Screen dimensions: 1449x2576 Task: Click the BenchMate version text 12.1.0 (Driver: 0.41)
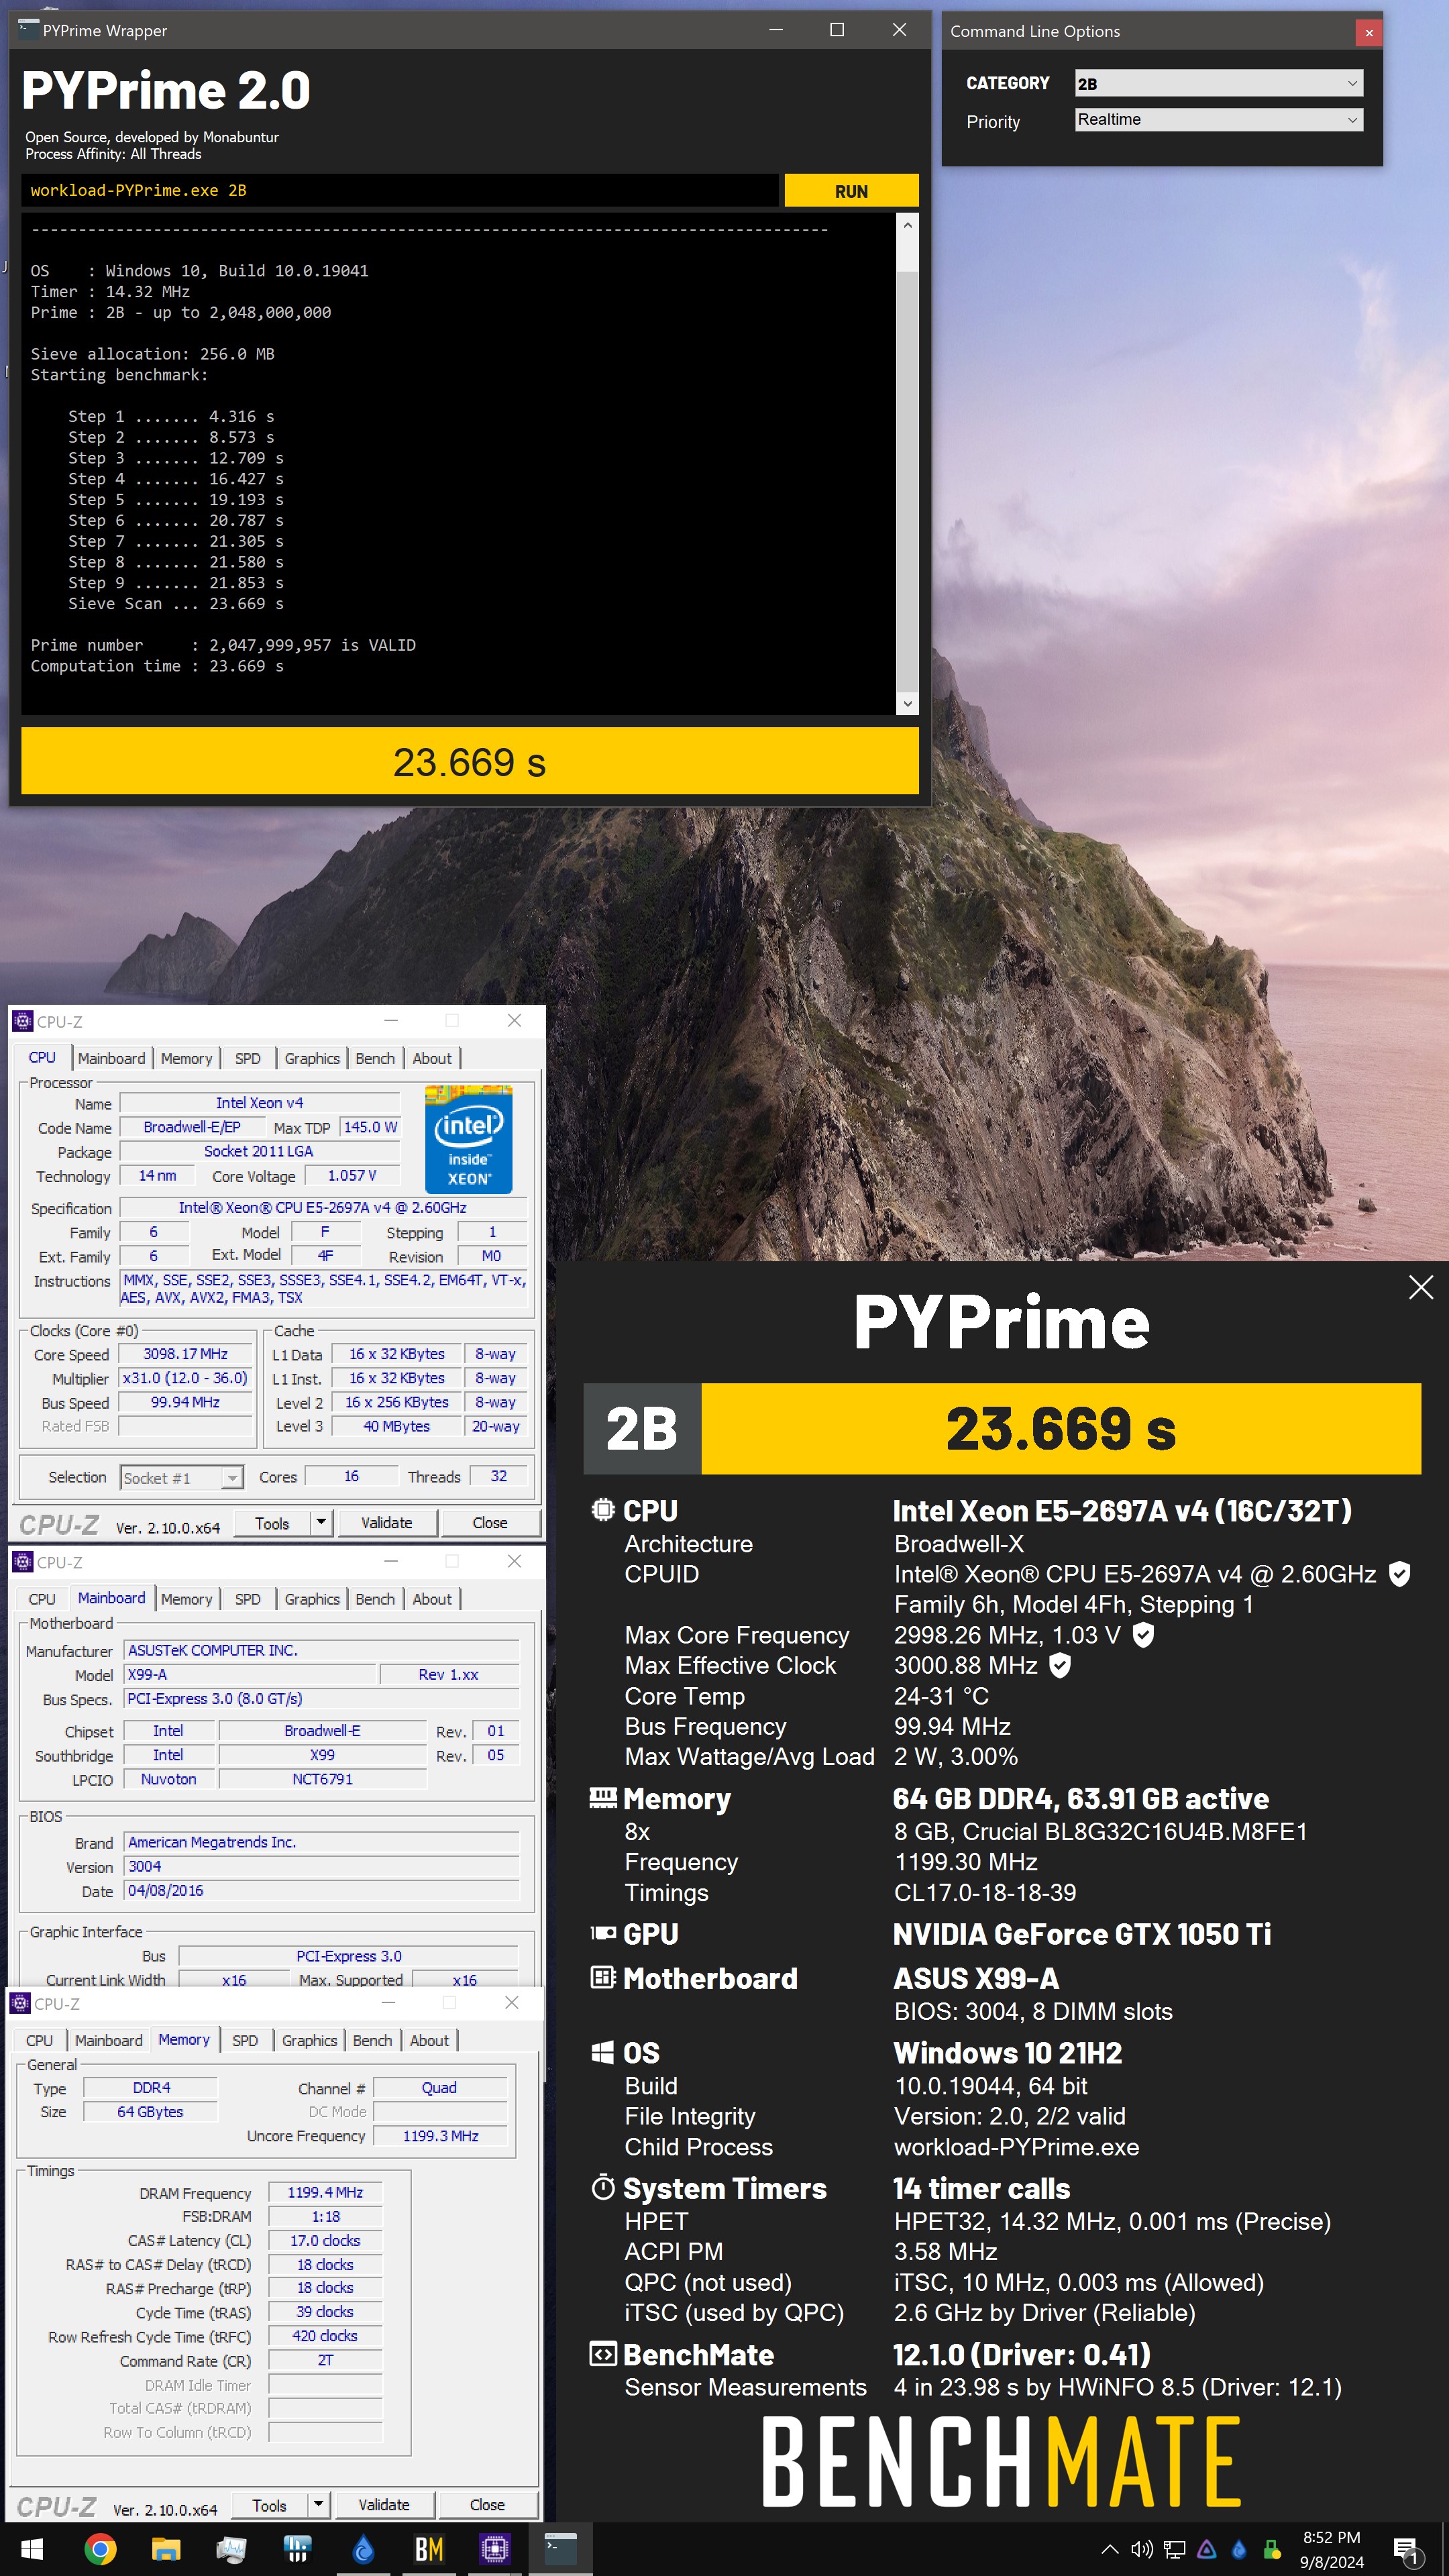point(1022,2355)
